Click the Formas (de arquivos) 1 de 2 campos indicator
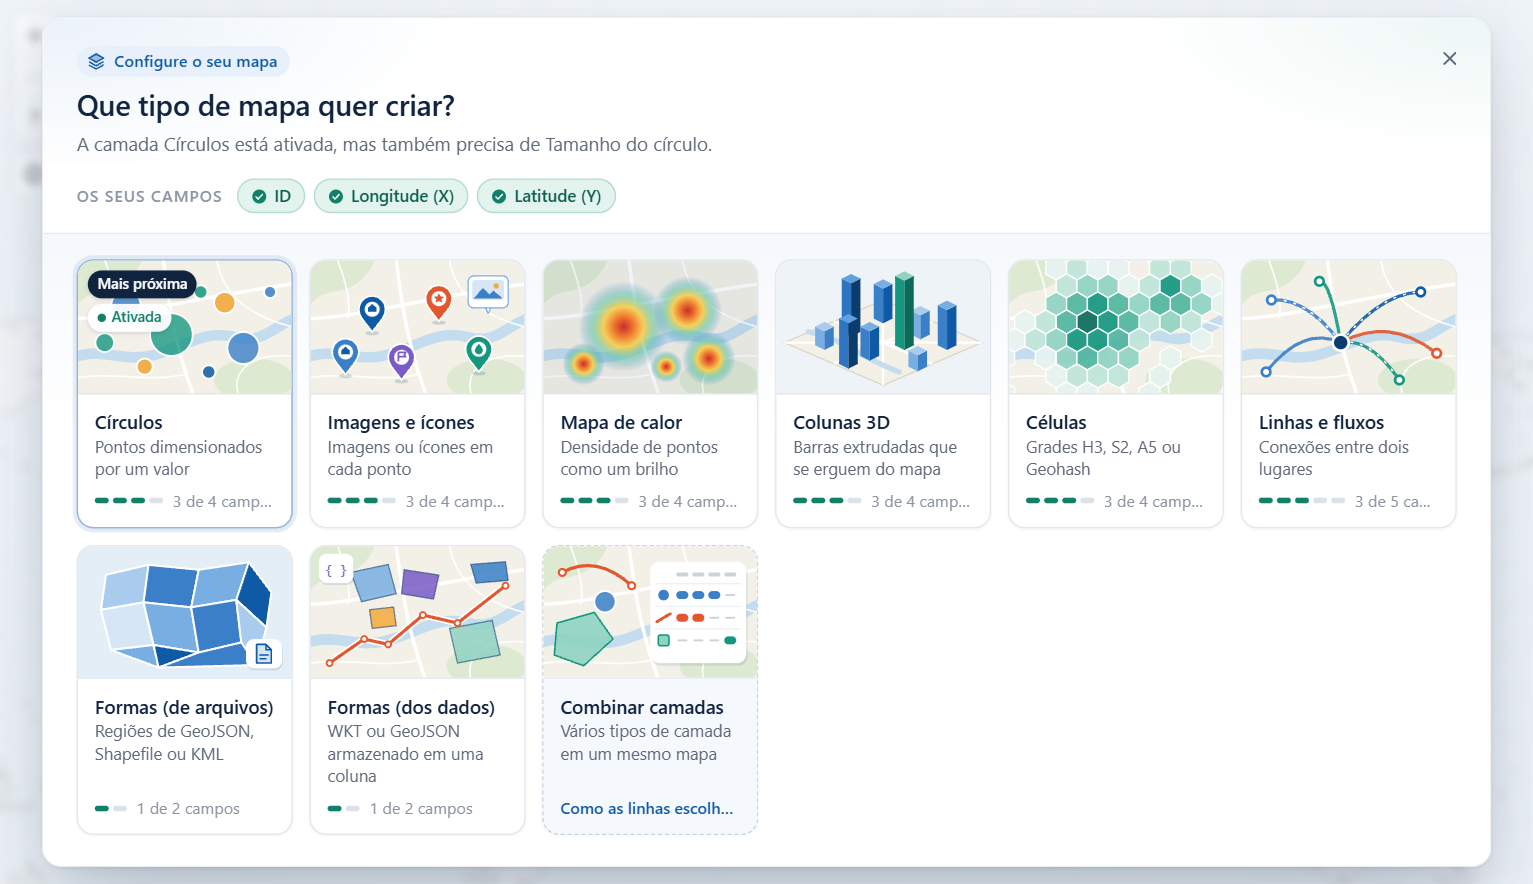This screenshot has width=1533, height=884. click(x=167, y=809)
